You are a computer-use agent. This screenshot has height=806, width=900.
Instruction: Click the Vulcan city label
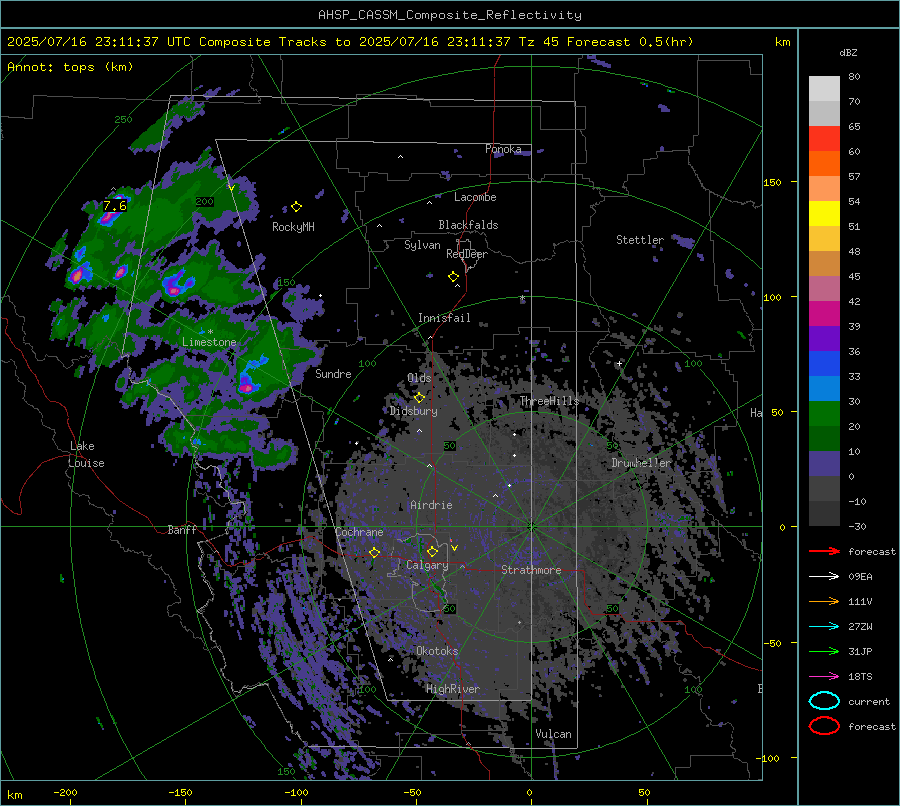pos(553,734)
